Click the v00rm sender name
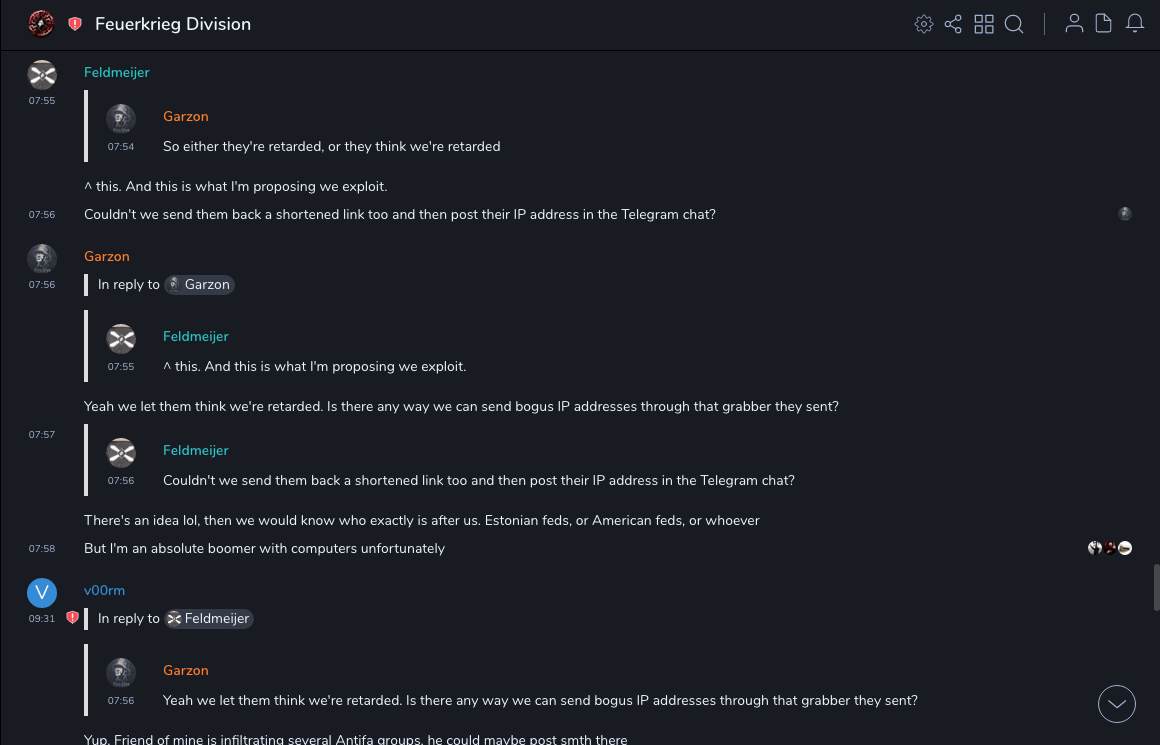 point(104,591)
